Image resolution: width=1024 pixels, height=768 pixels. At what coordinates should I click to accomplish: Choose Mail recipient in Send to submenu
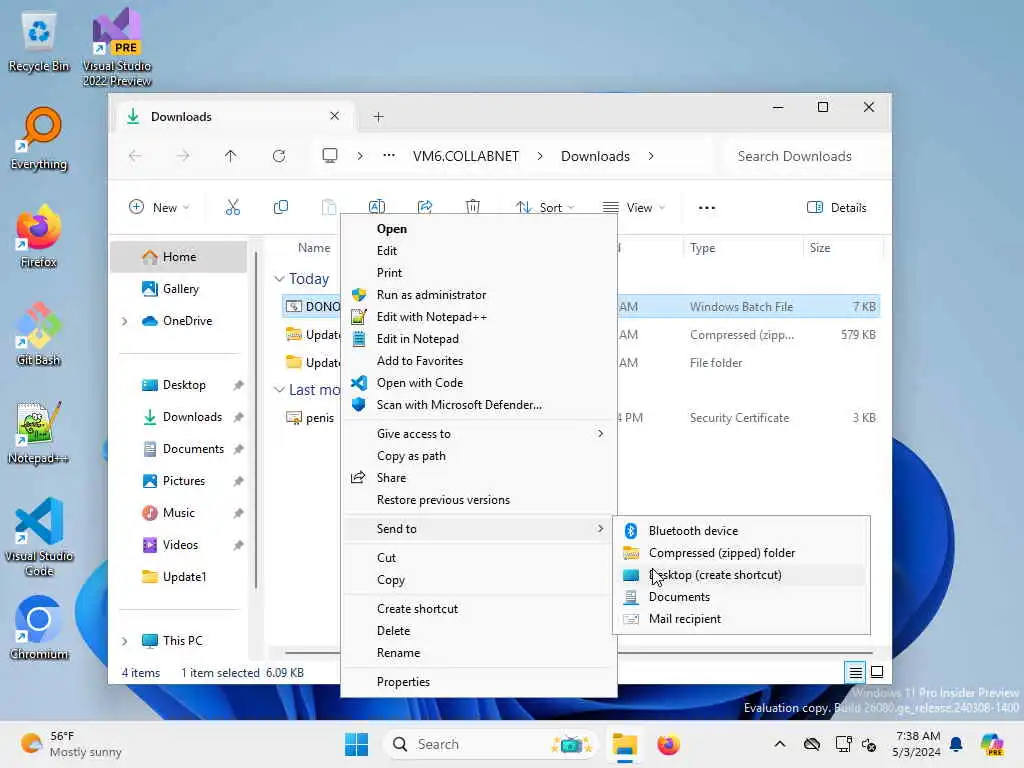pyautogui.click(x=741, y=618)
